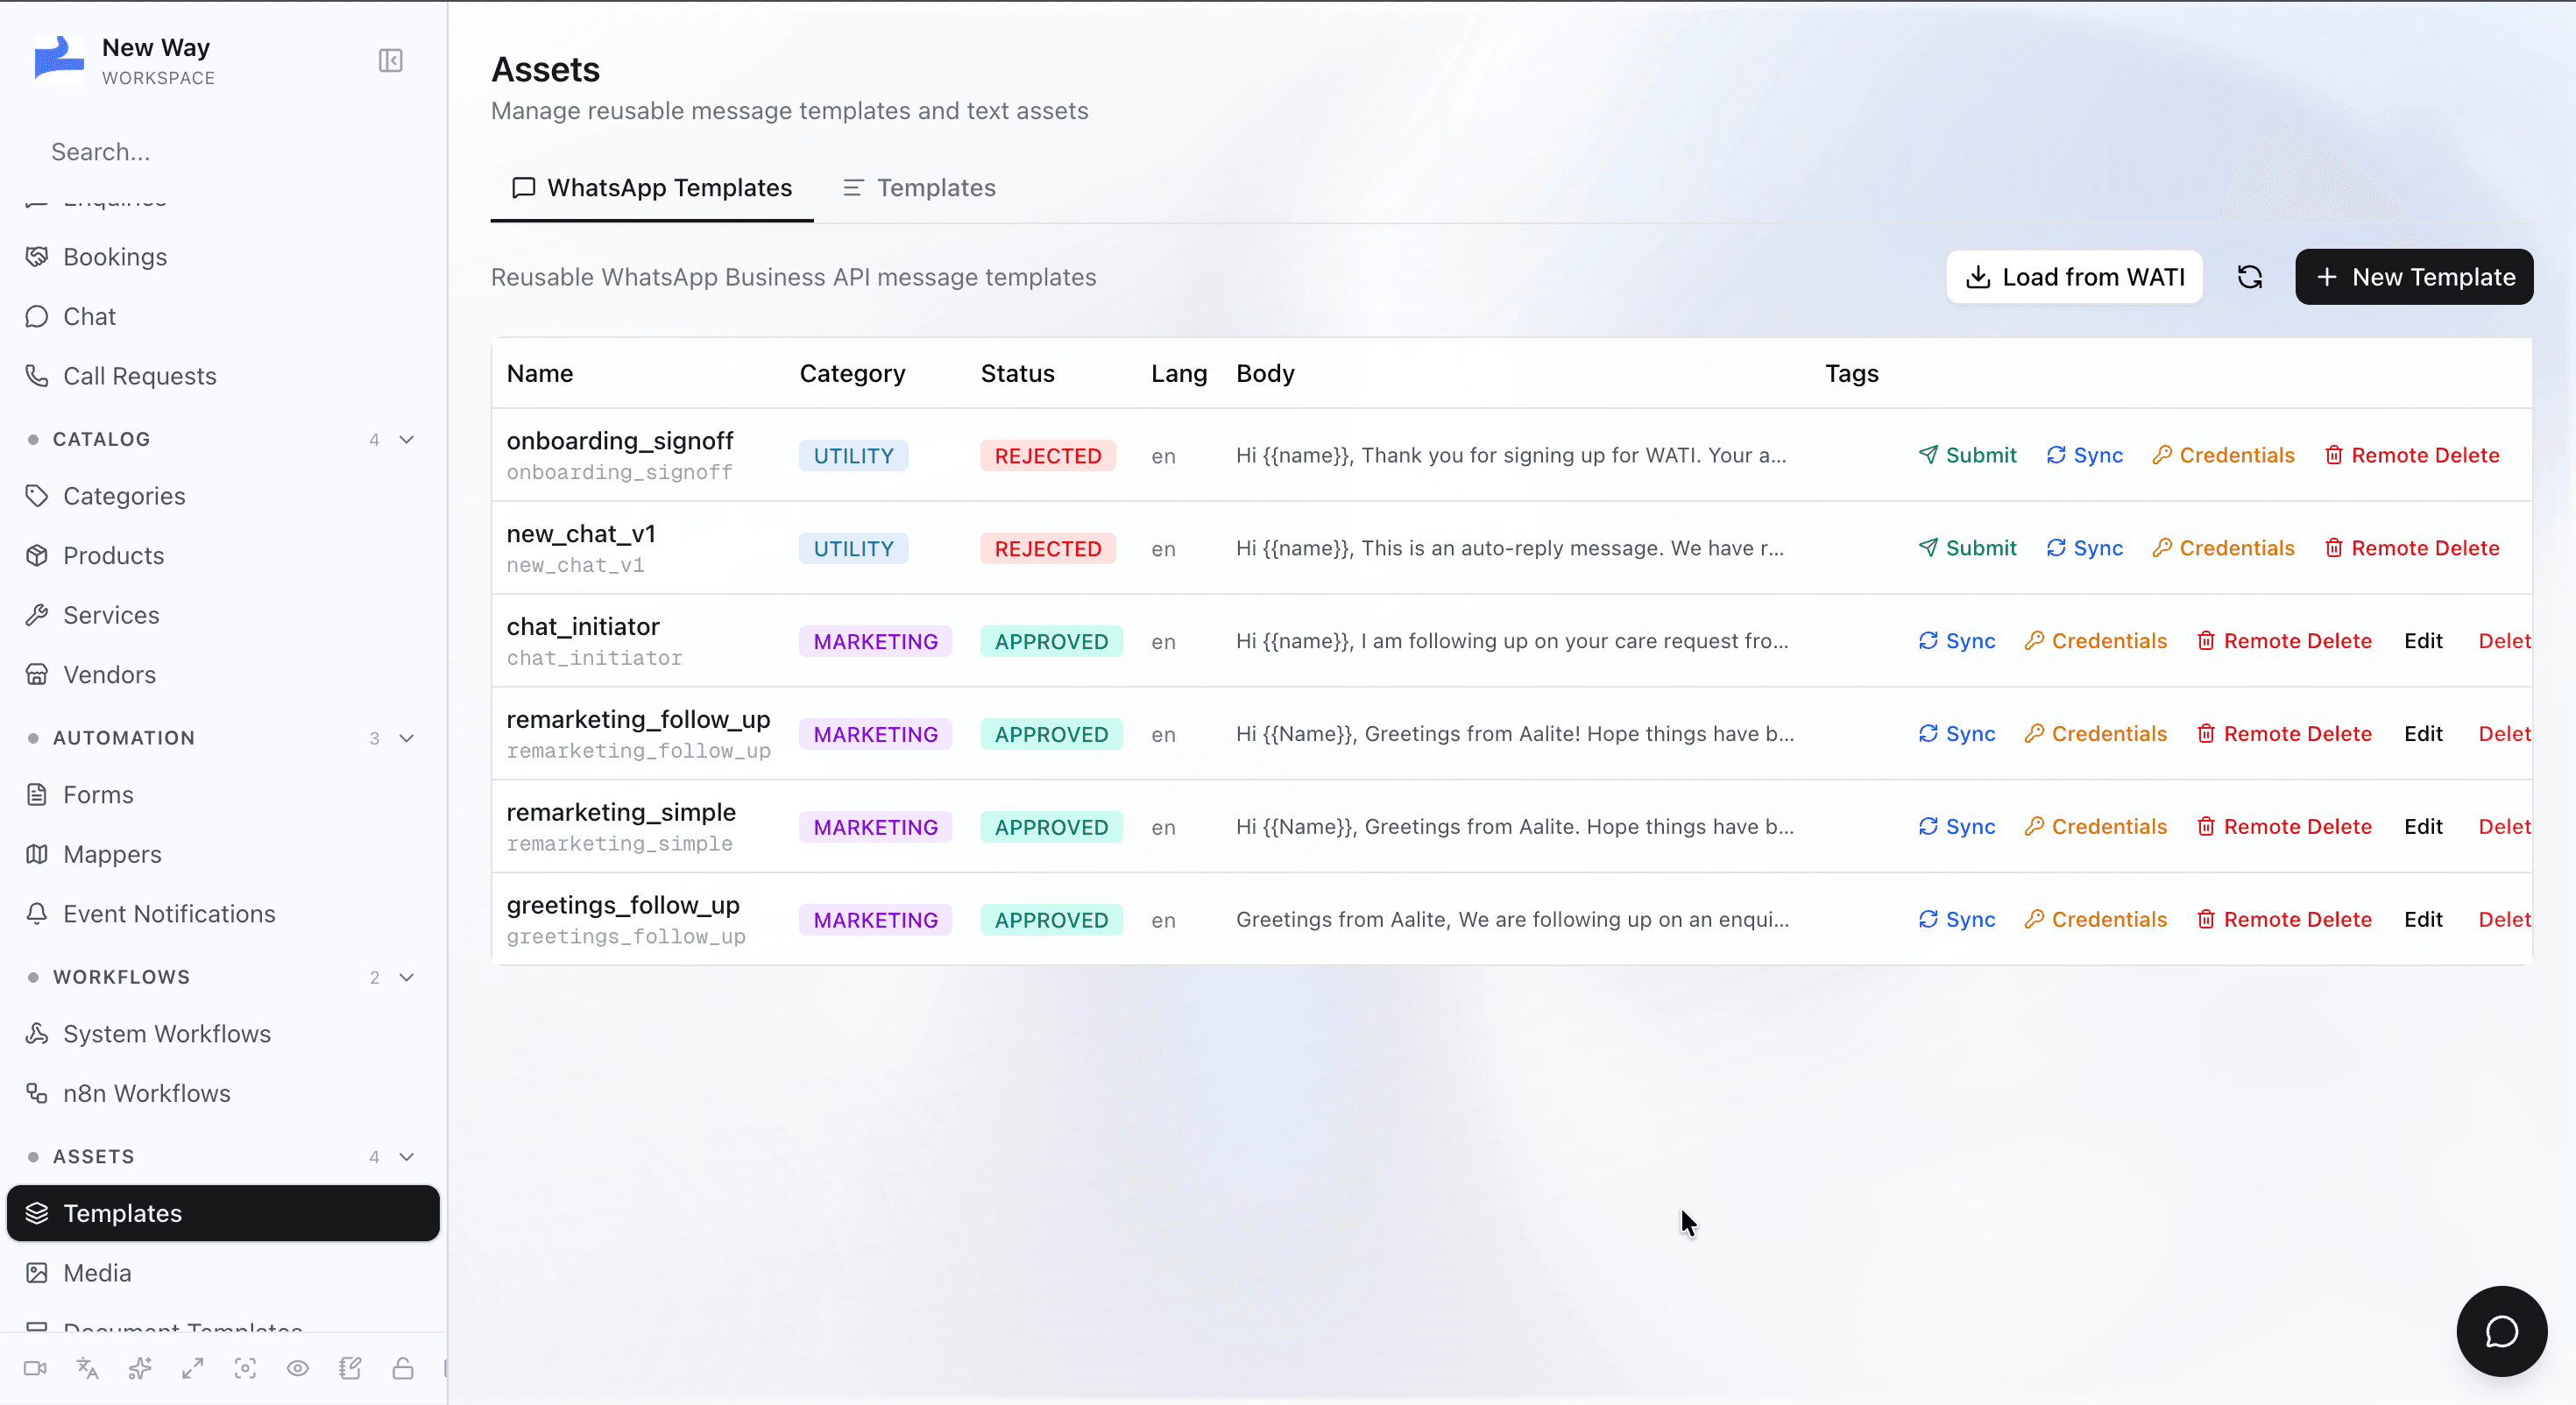
Task: Click the MARKETING badge in remarketing_simple row
Action: coord(875,828)
